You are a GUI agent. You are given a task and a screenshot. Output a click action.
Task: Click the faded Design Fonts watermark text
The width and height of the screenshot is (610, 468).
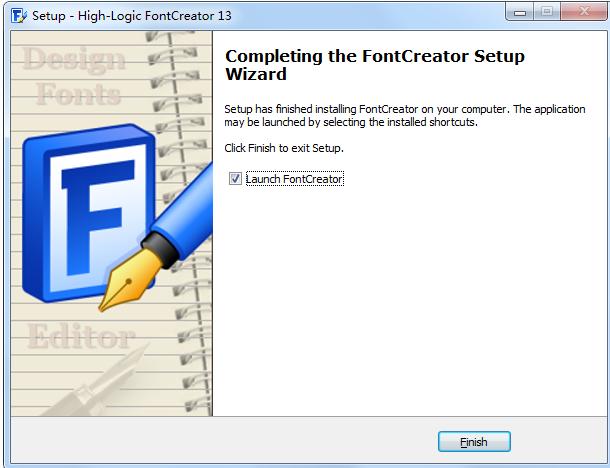pyautogui.click(x=76, y=76)
